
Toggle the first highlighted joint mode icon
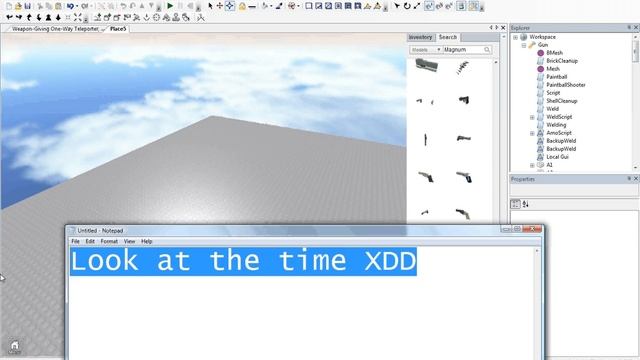coord(429,6)
